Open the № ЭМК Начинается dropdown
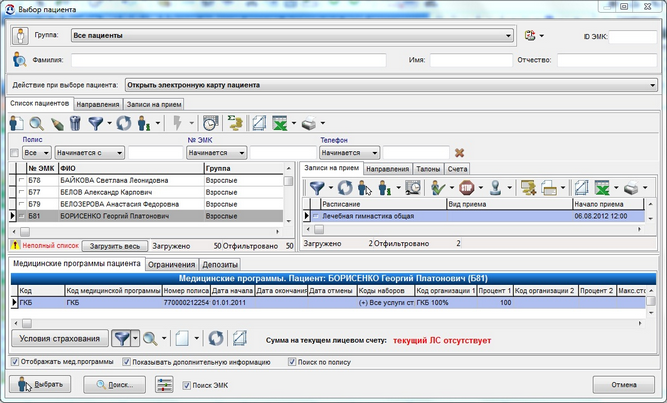This screenshot has width=667, height=403. pyautogui.click(x=216, y=153)
